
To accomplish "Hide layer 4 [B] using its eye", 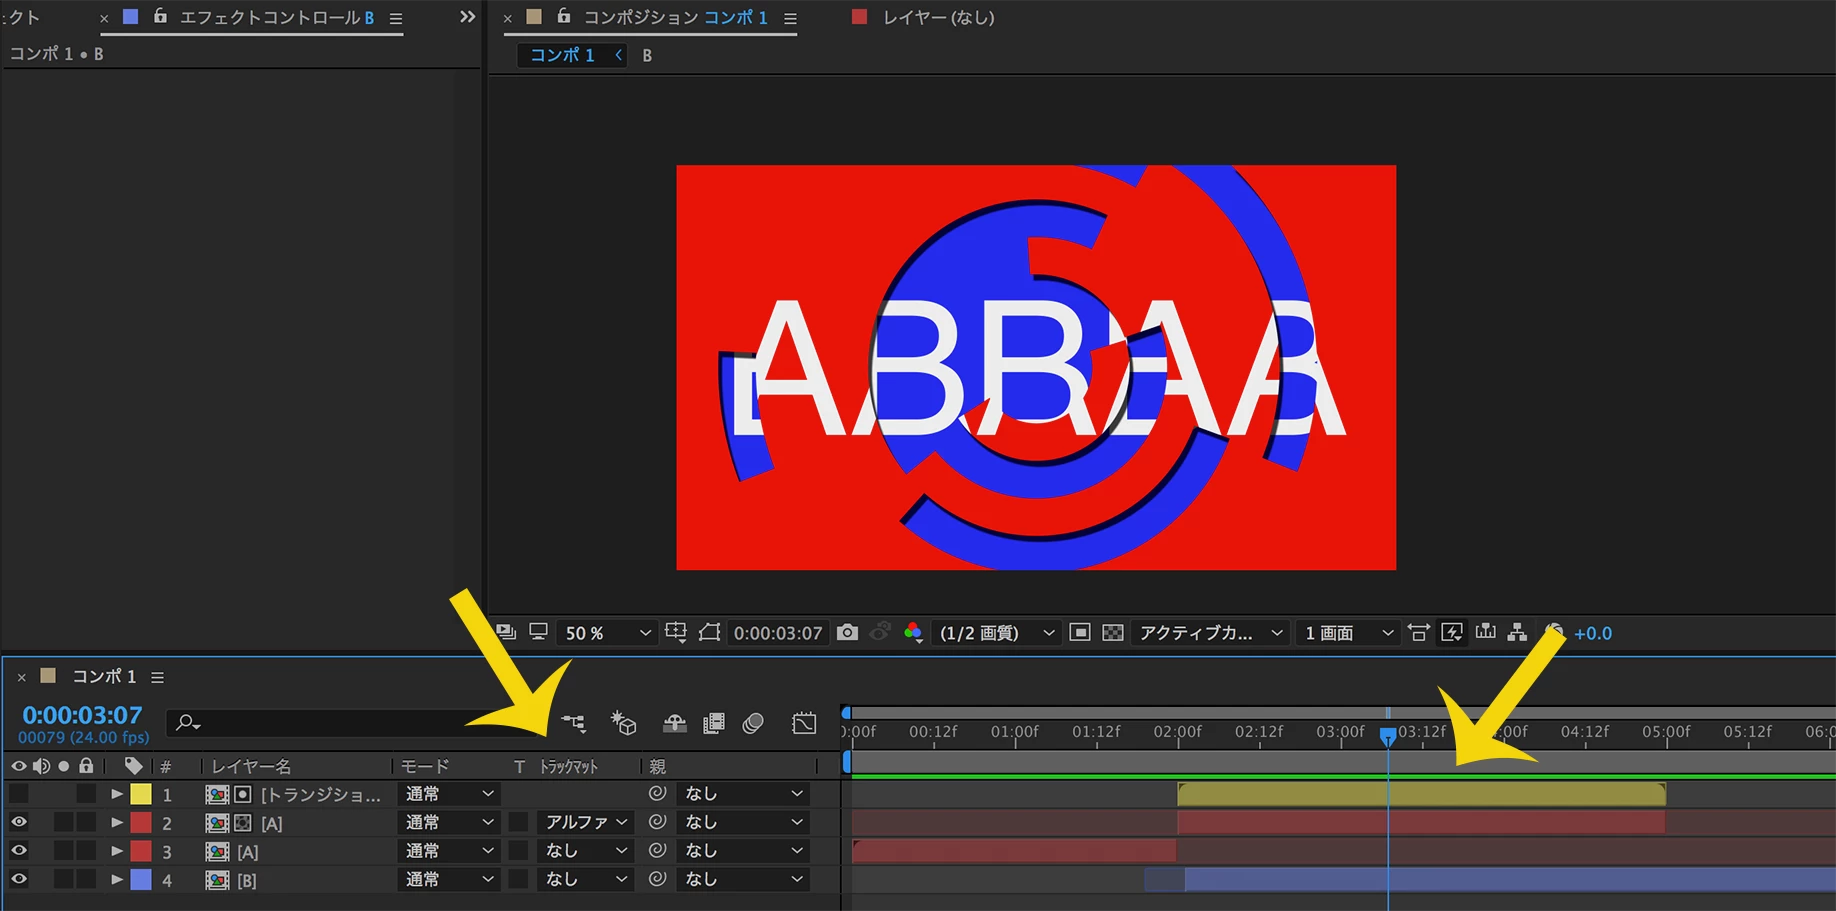I will 19,879.
